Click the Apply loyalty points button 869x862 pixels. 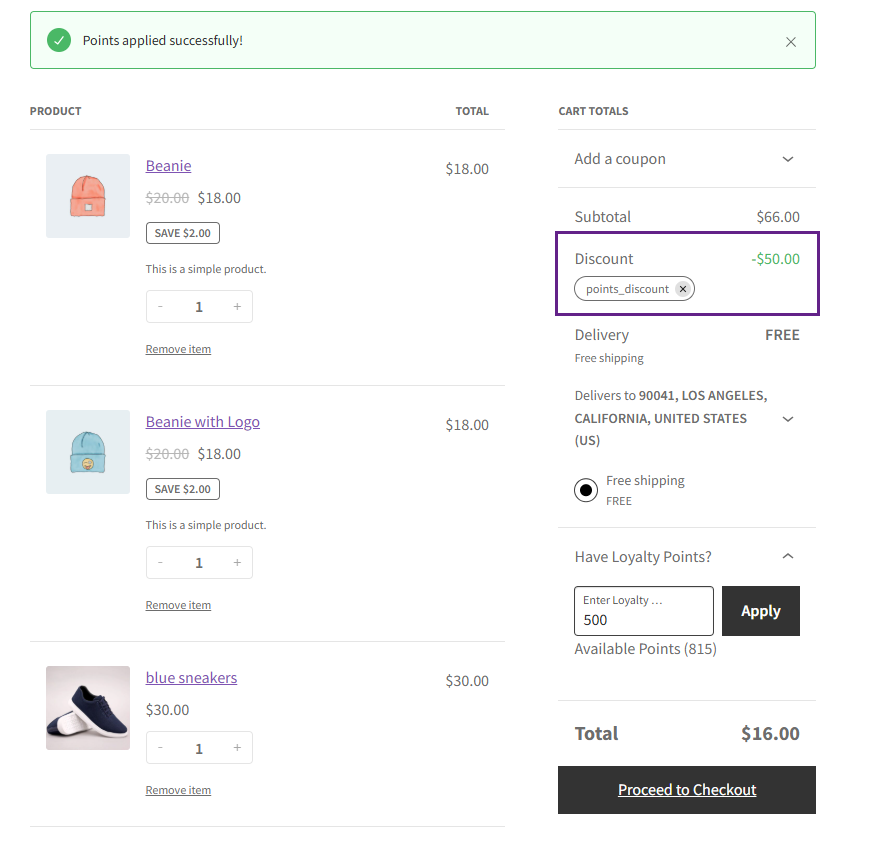click(x=760, y=611)
